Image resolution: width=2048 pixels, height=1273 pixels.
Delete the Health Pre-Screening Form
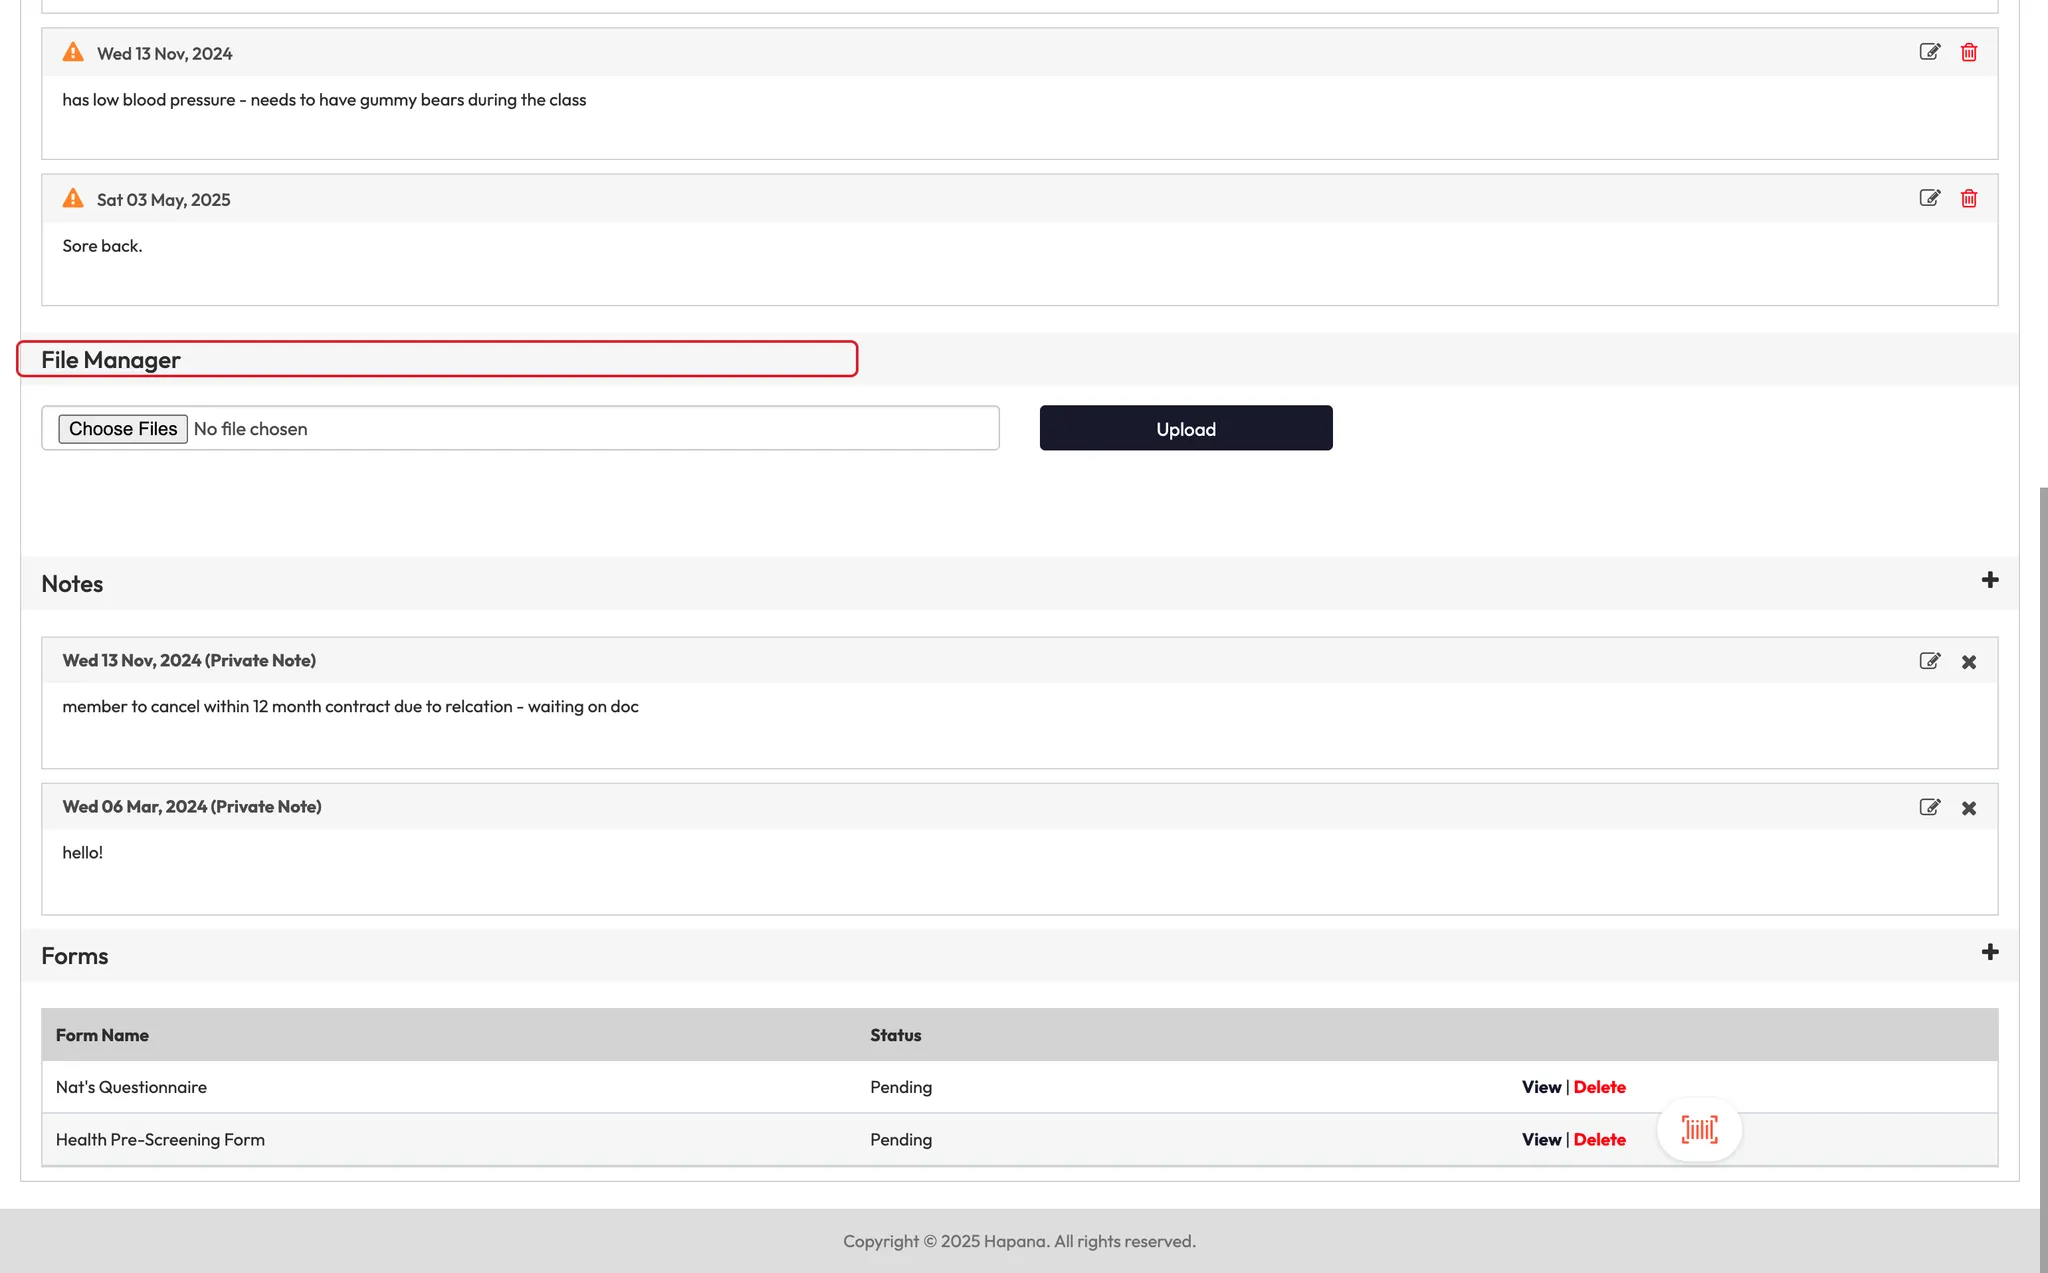pos(1599,1139)
